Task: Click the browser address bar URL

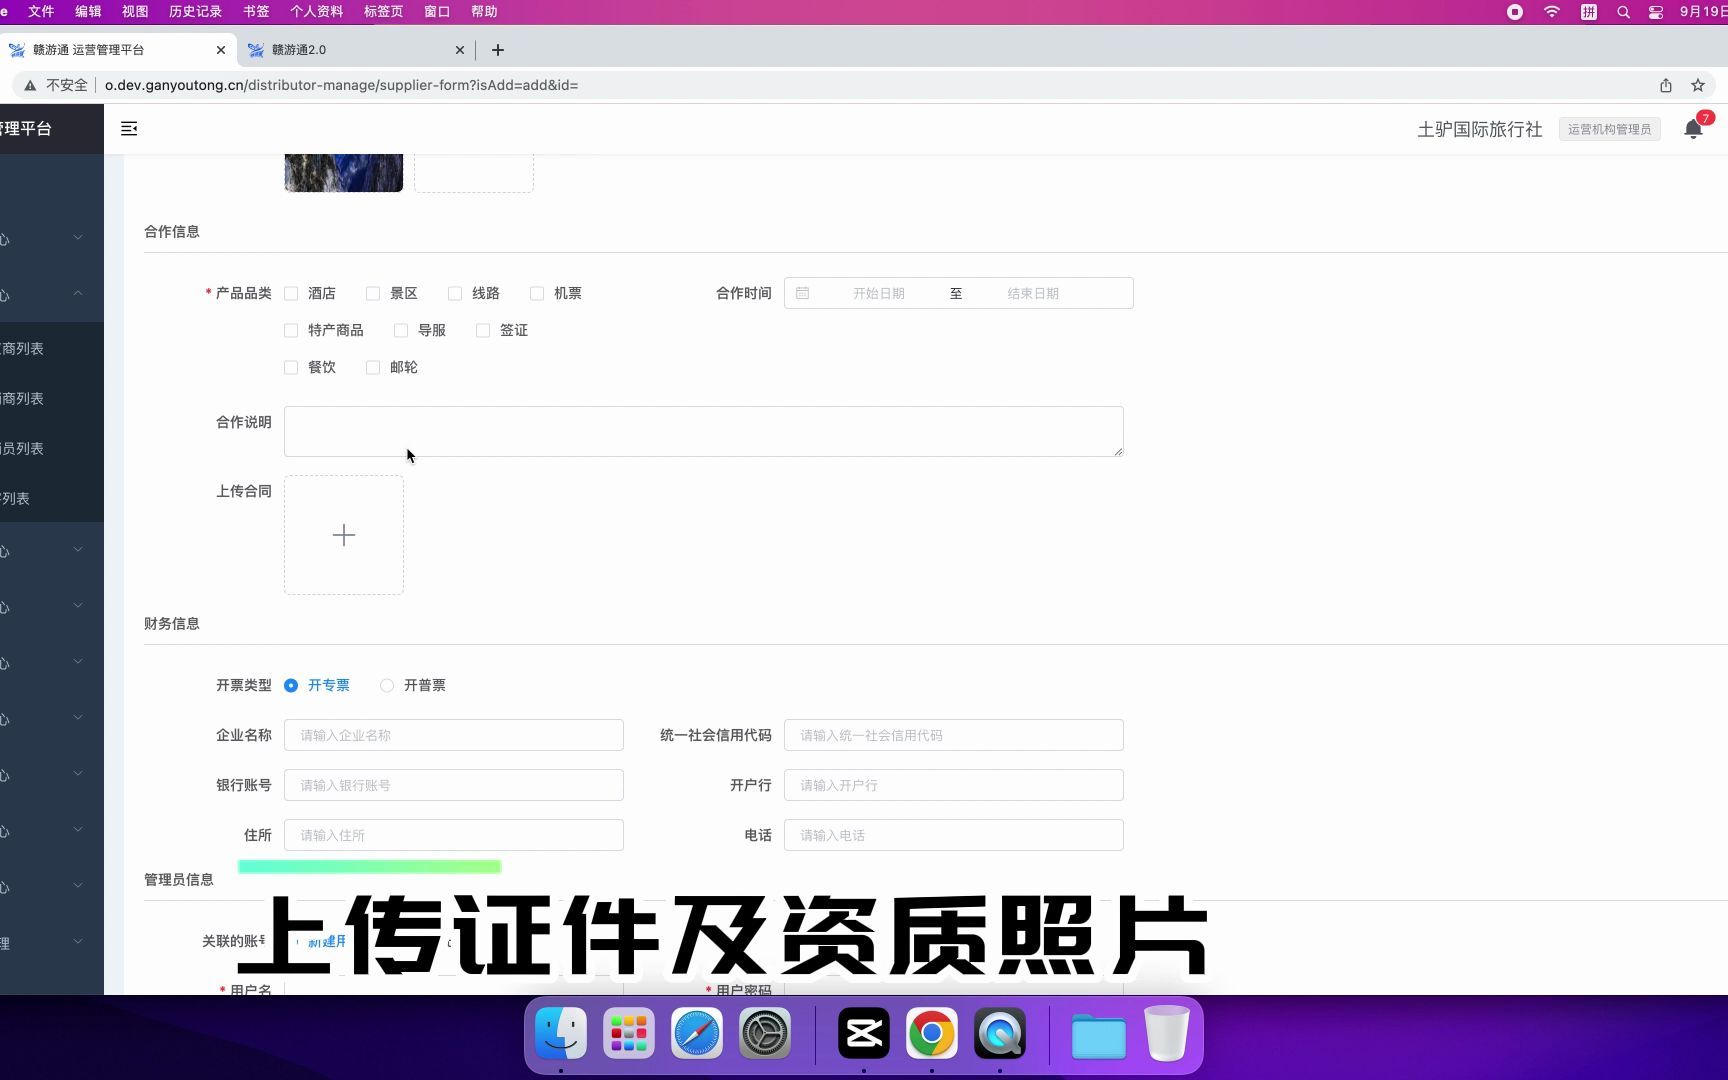Action: 341,85
